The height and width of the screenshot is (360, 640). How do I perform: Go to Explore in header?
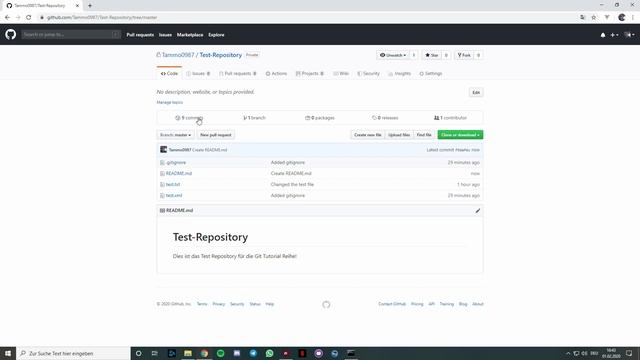[x=216, y=35]
